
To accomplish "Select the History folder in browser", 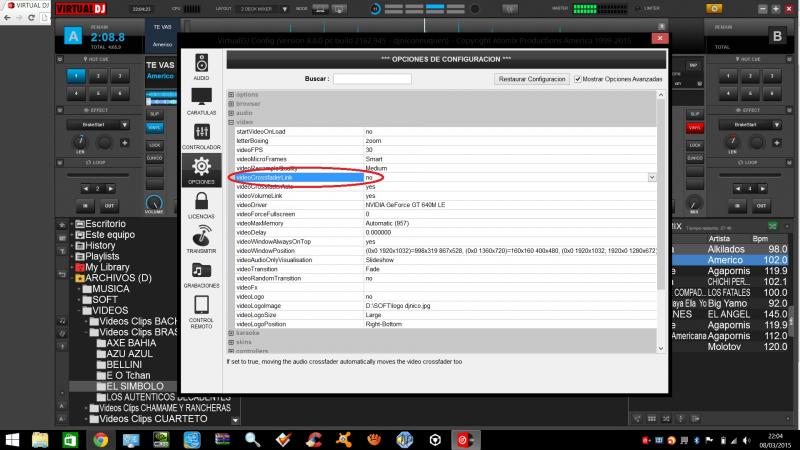I will 100,245.
